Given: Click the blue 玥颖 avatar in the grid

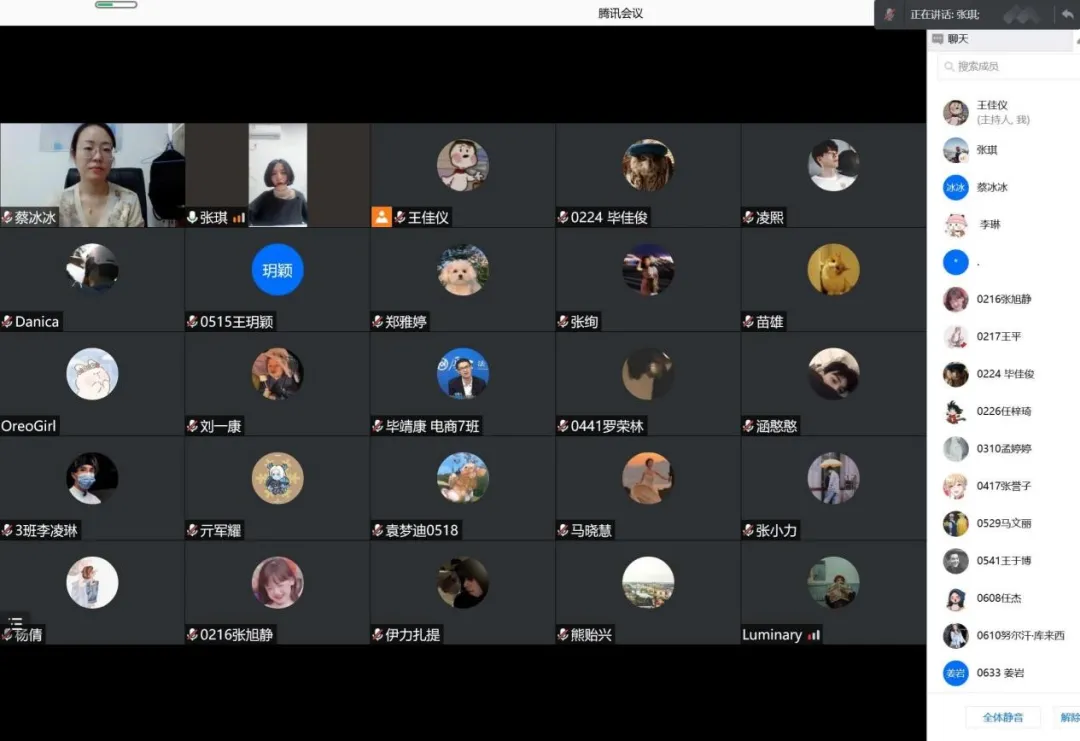Looking at the screenshot, I should (277, 269).
